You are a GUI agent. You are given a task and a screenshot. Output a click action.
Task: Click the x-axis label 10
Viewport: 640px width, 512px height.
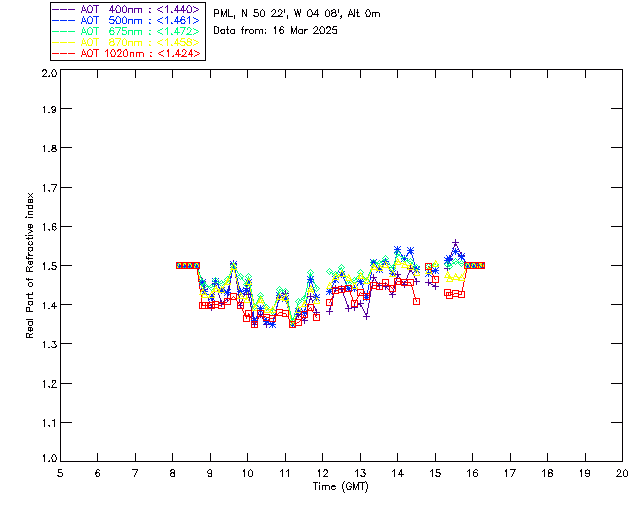[247, 473]
